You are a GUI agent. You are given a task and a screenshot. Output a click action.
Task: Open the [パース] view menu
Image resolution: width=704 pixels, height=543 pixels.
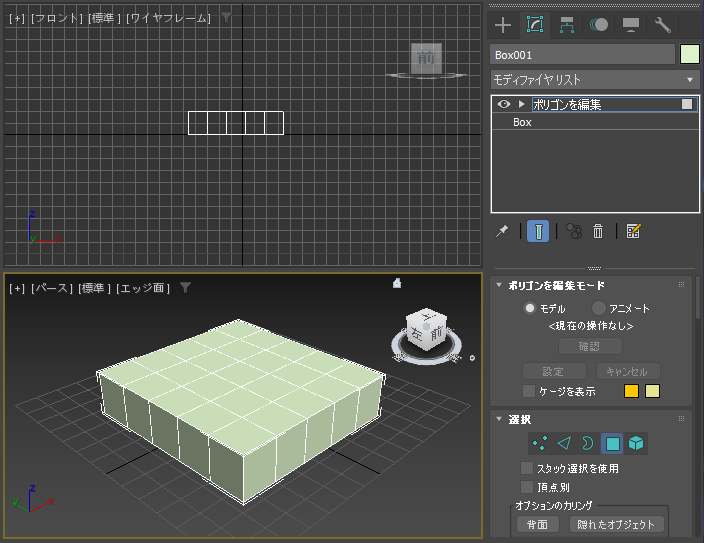click(52, 288)
